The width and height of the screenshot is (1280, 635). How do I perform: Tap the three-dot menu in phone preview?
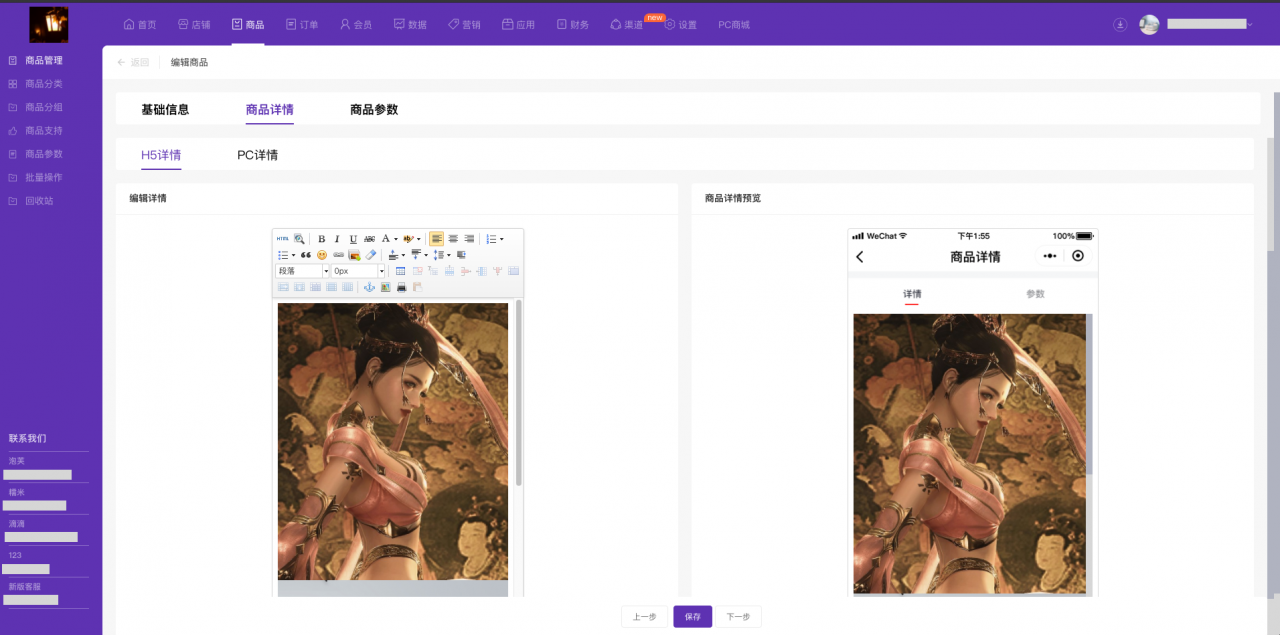tap(1049, 256)
